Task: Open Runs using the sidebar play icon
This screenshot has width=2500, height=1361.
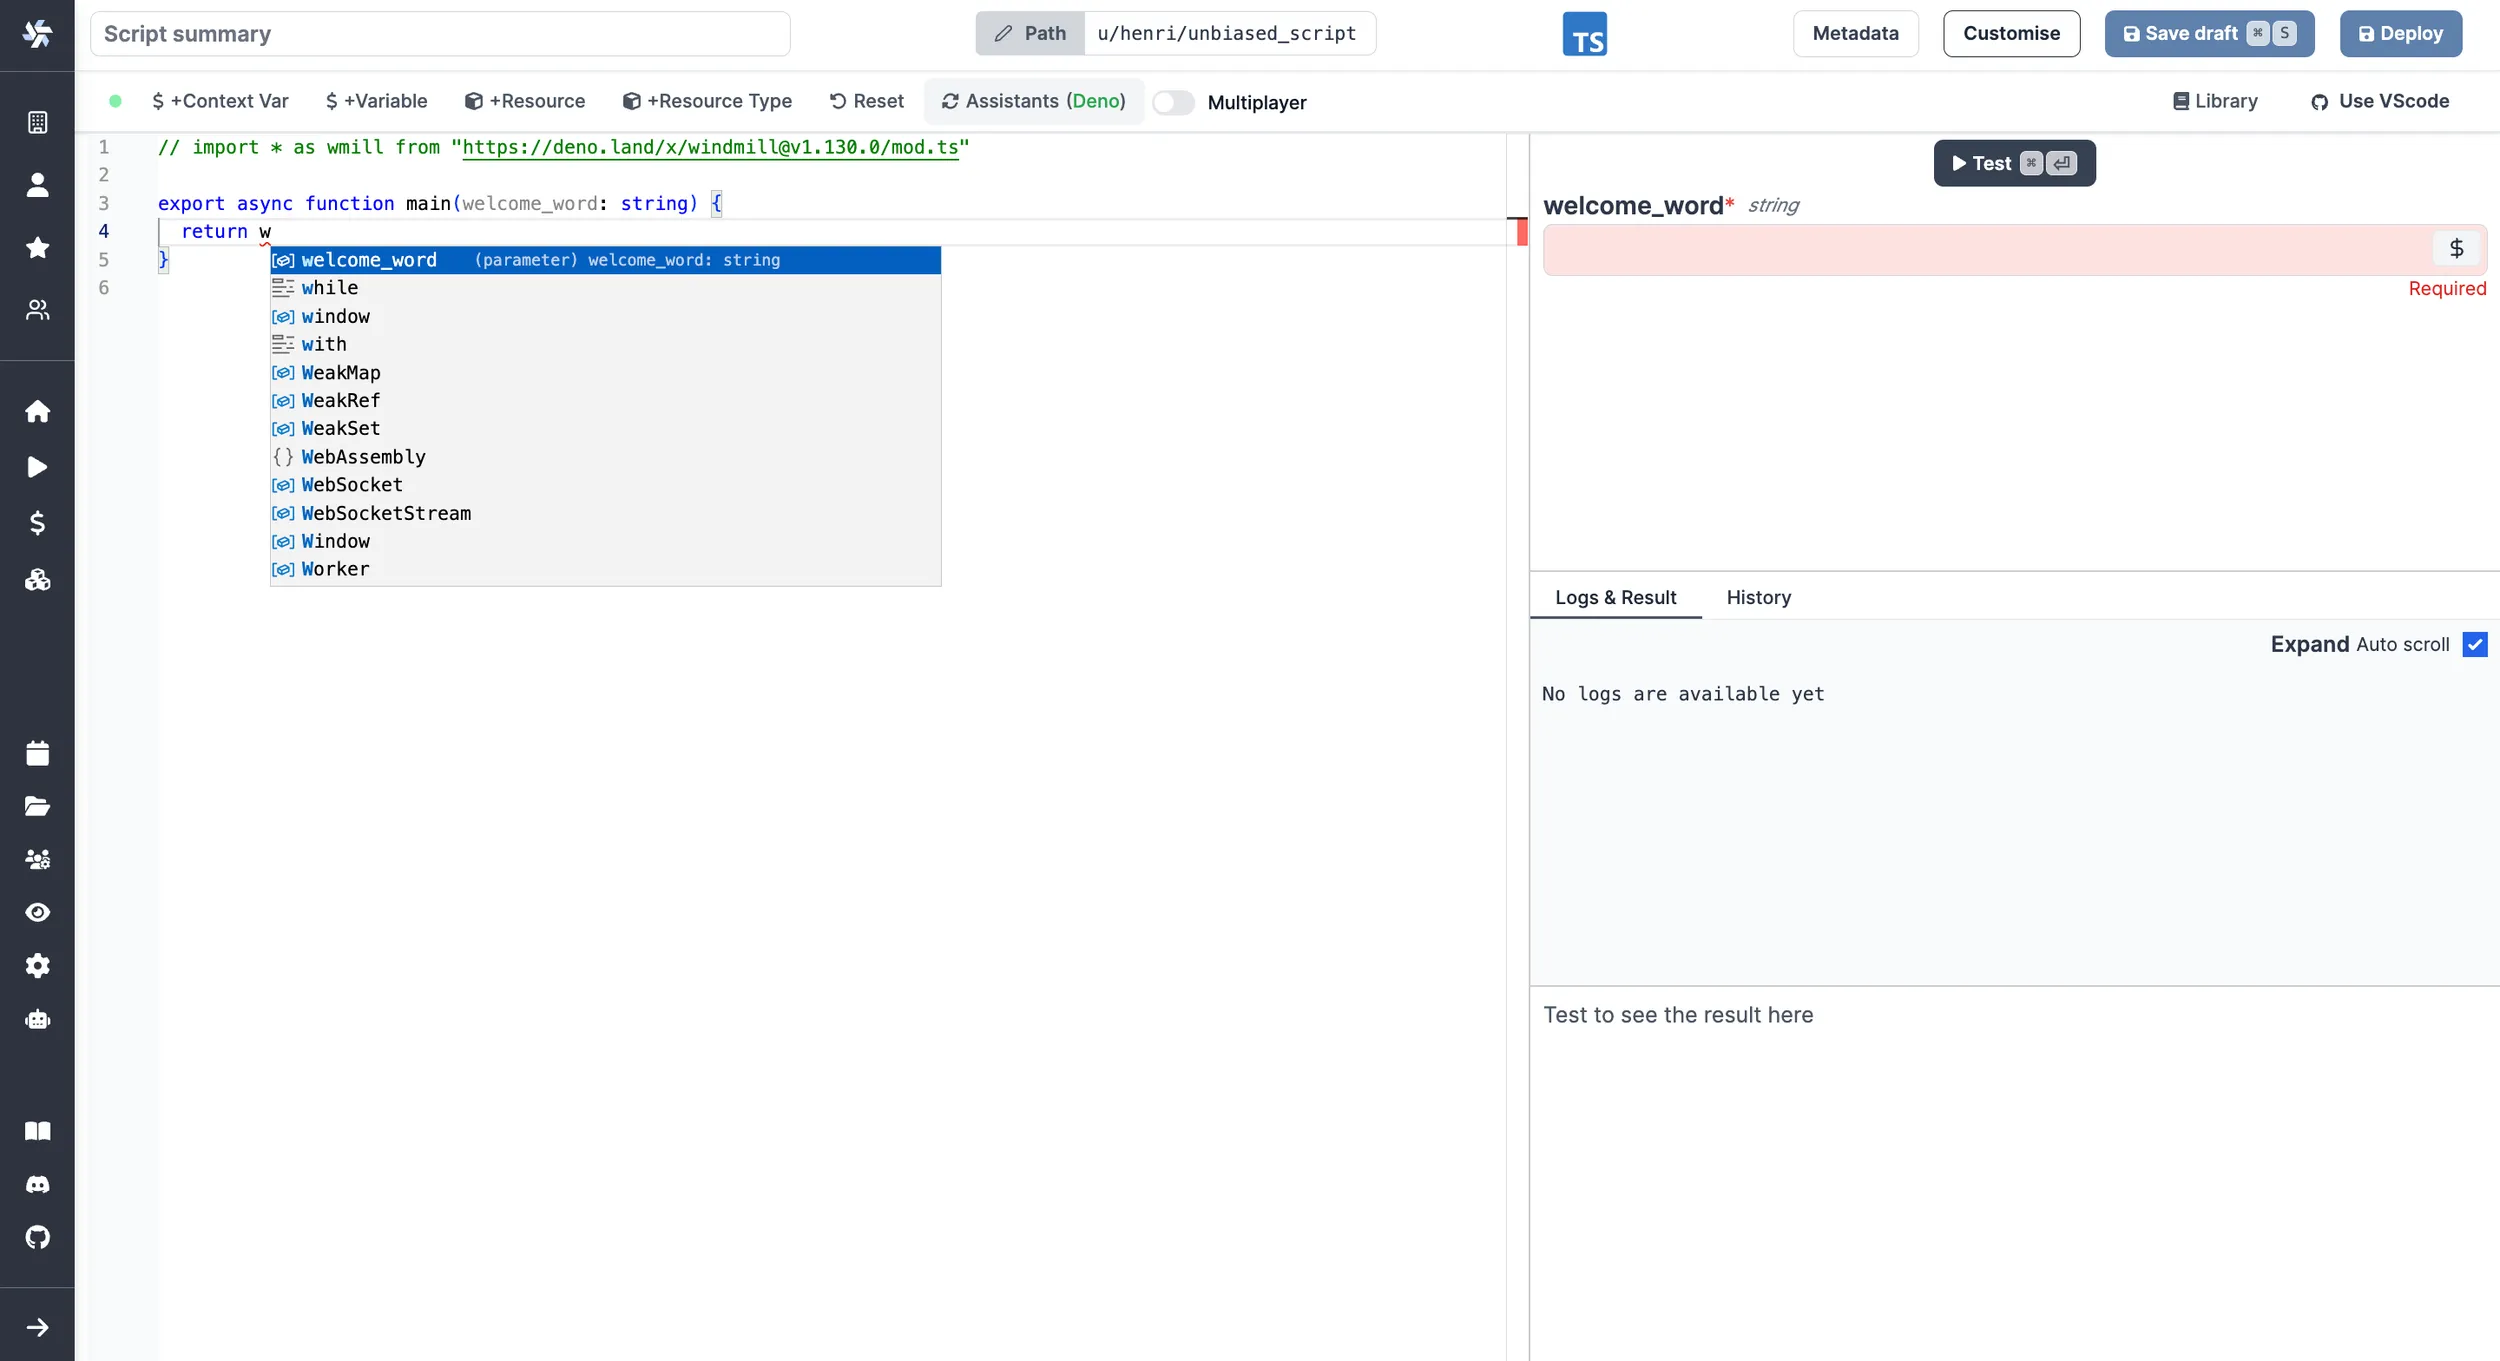Action: 37,467
